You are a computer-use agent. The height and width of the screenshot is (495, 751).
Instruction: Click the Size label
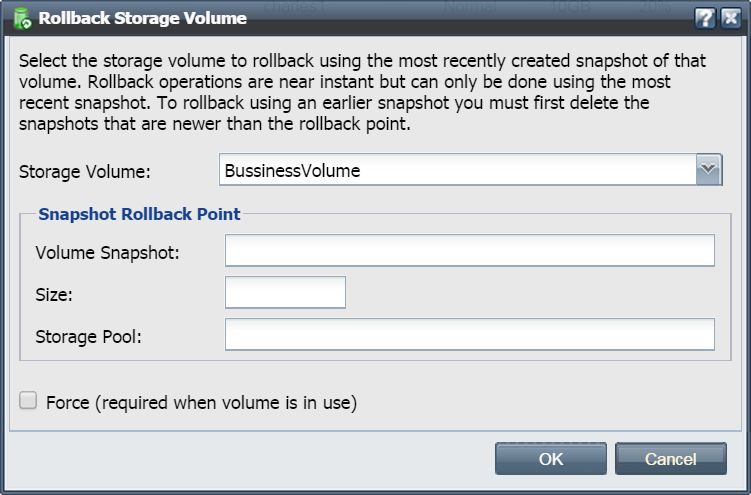(x=54, y=294)
